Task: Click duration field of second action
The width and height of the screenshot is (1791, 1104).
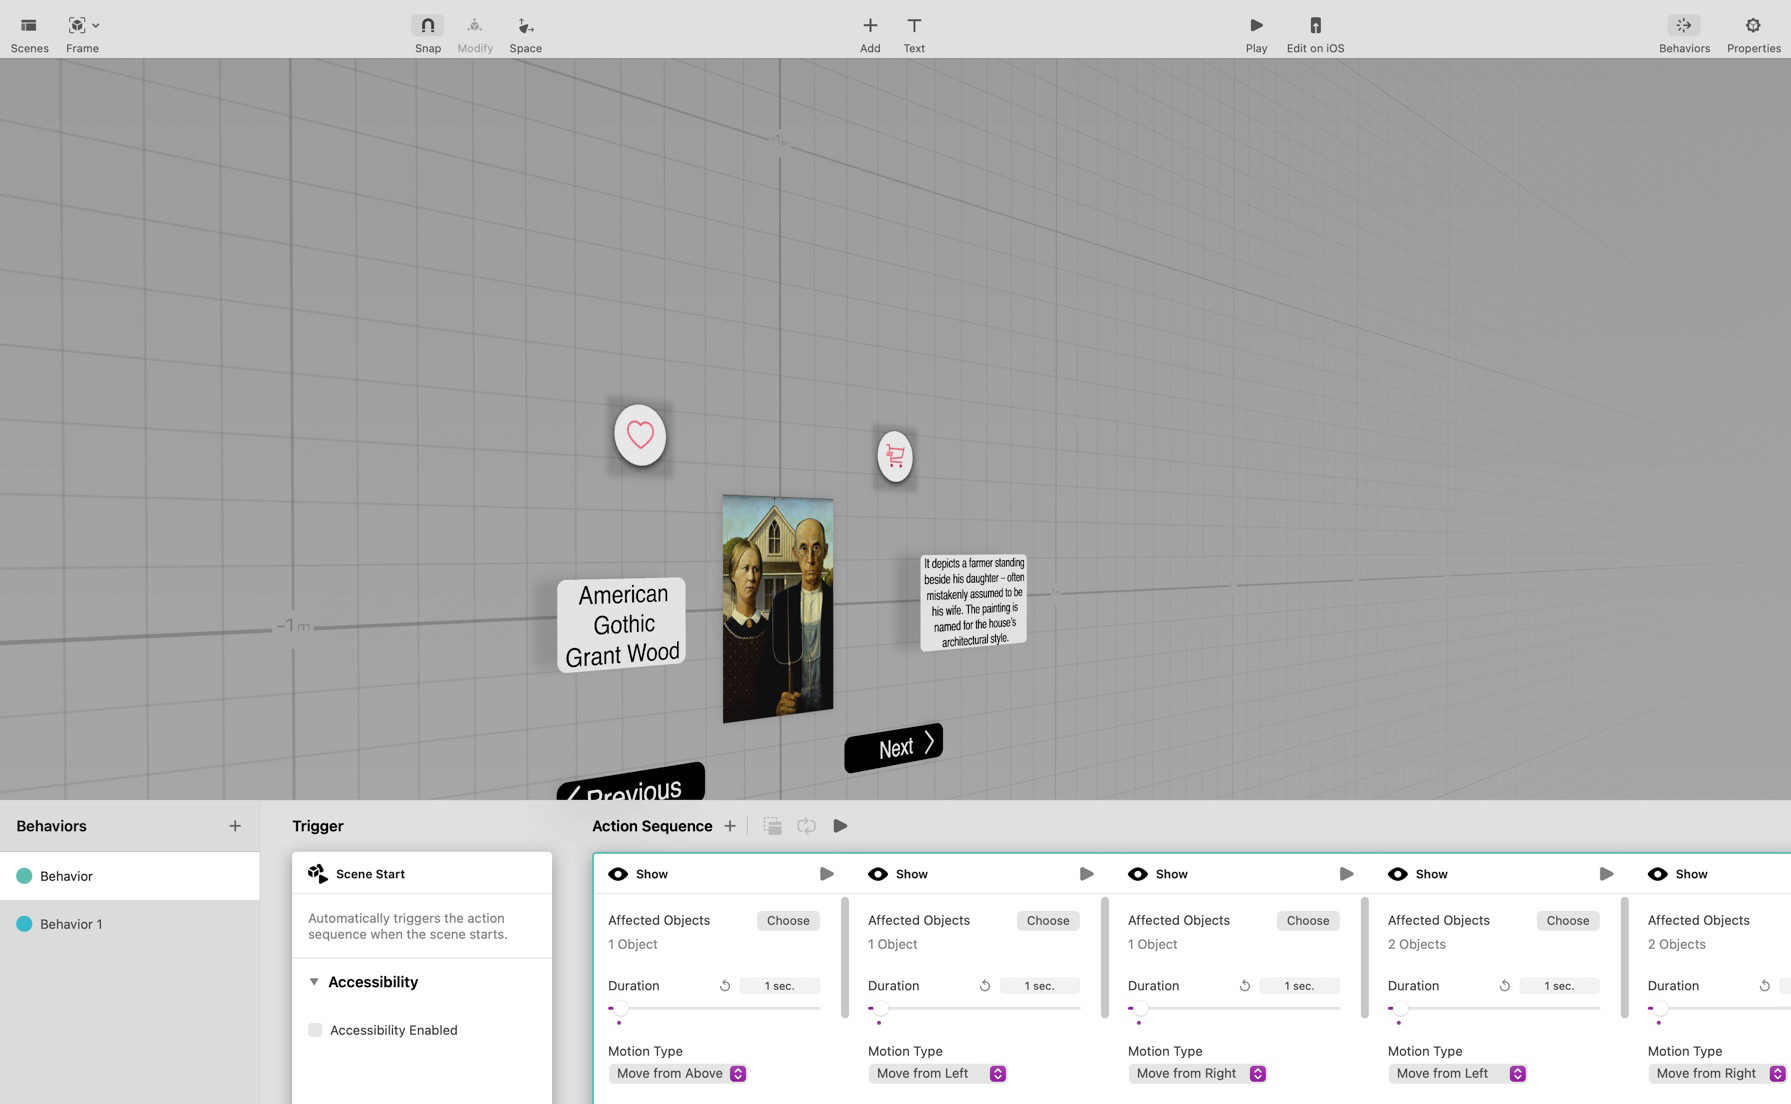Action: pos(1040,986)
